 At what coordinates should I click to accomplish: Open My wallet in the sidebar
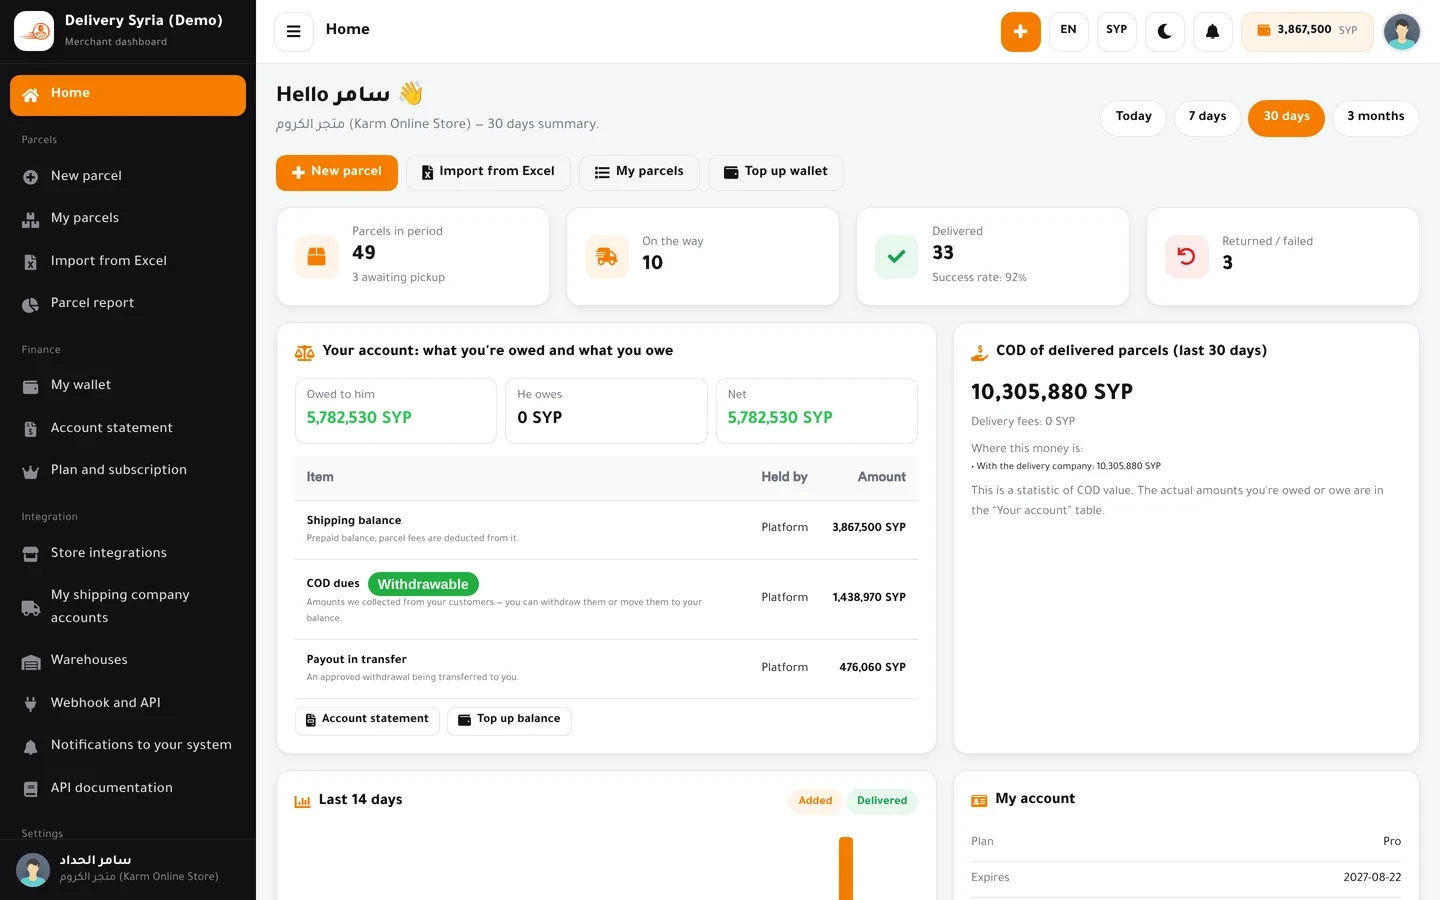tap(128, 385)
